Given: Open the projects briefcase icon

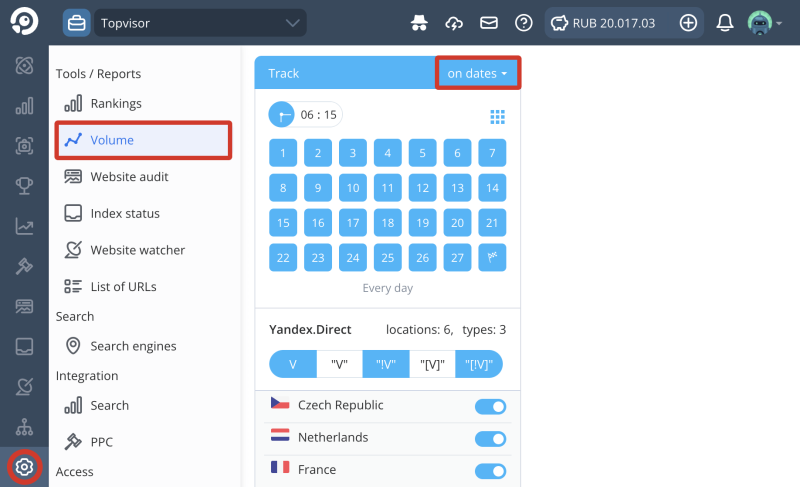Looking at the screenshot, I should [77, 23].
